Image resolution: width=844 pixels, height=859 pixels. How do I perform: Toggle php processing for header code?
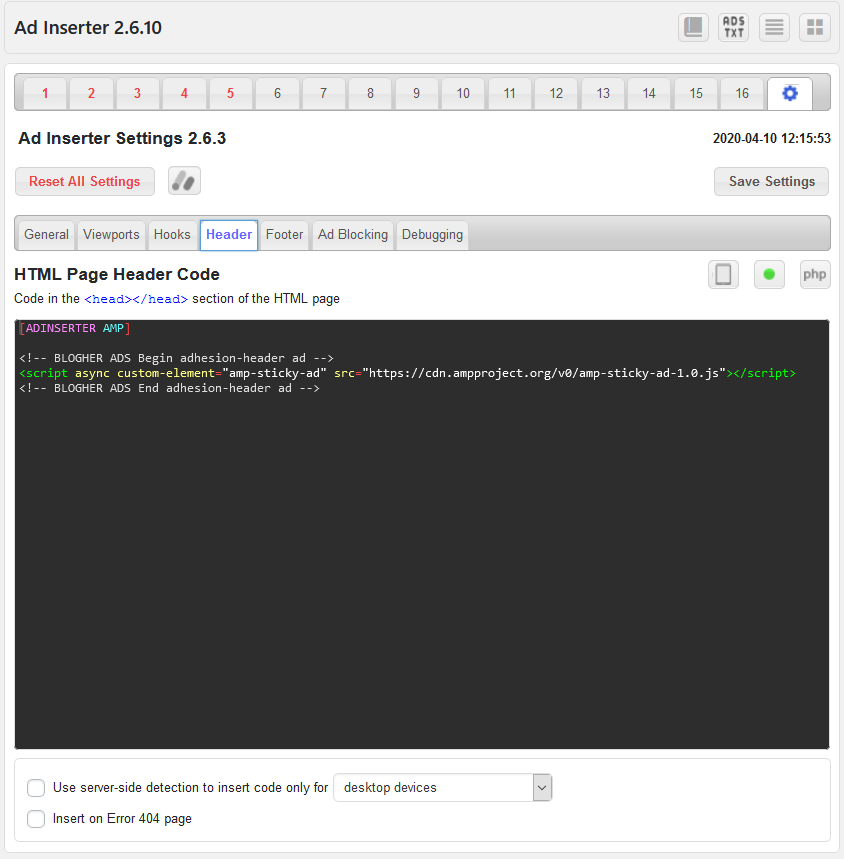[814, 274]
